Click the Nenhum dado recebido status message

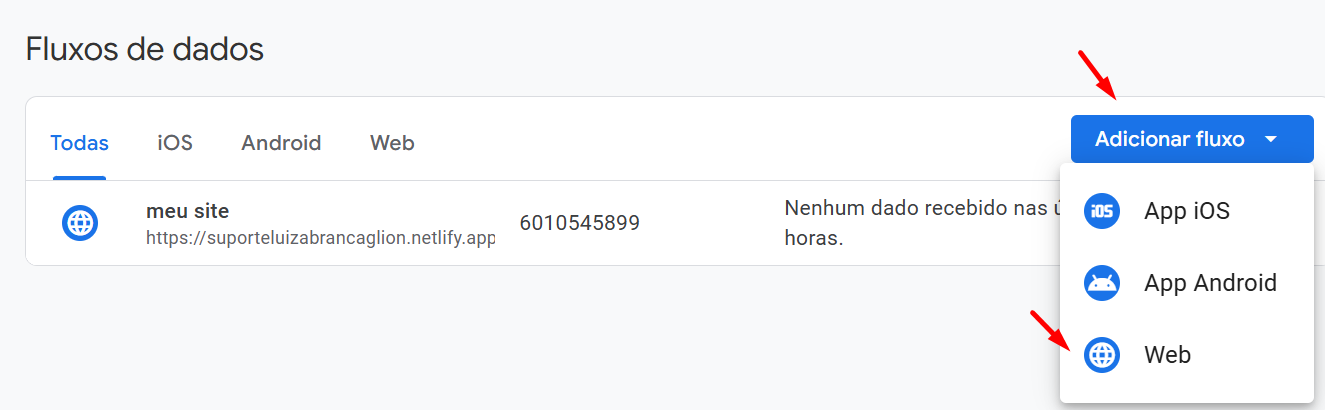click(920, 224)
